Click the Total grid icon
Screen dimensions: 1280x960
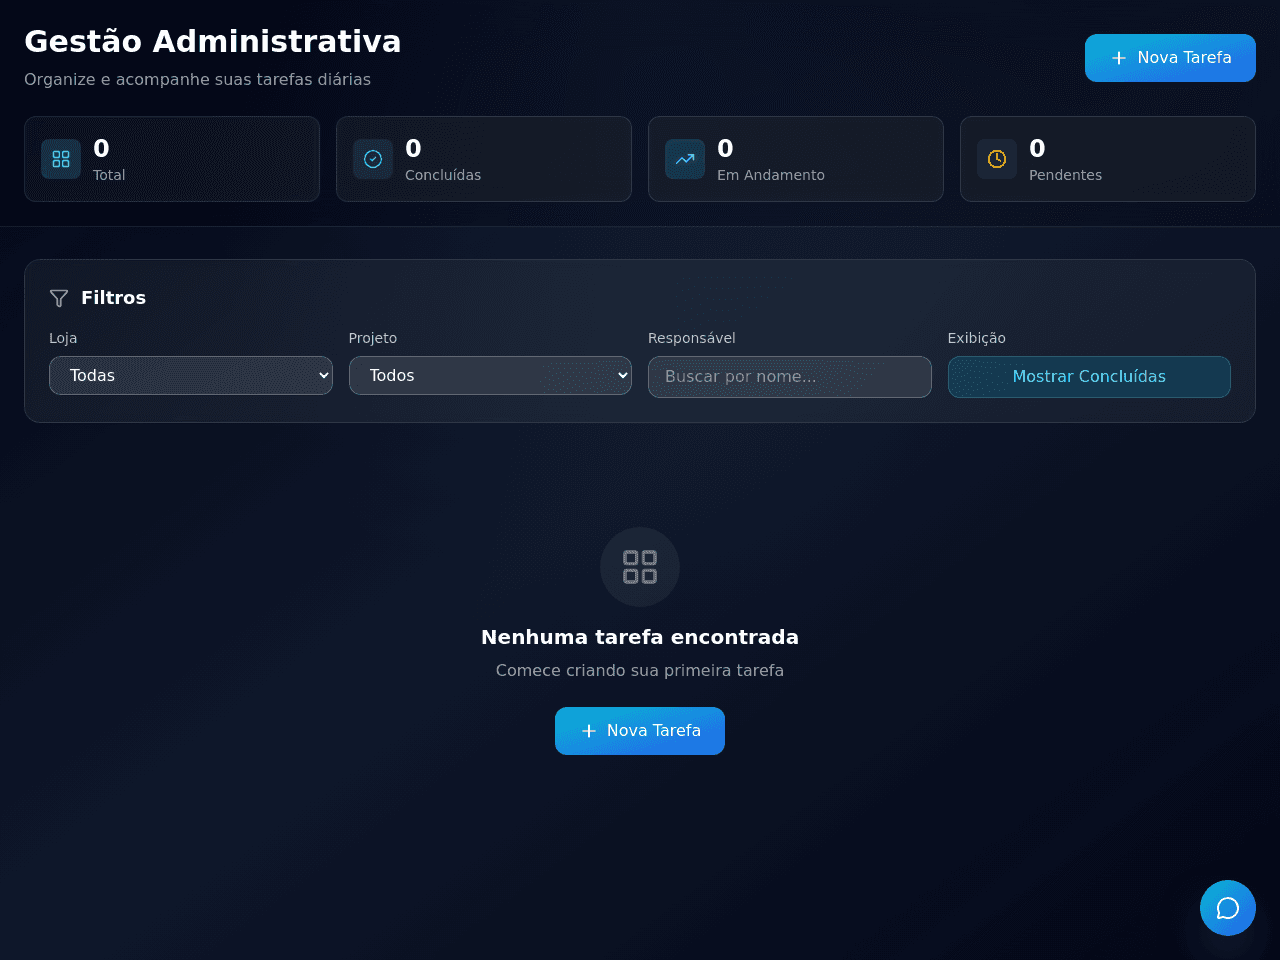pyautogui.click(x=61, y=159)
